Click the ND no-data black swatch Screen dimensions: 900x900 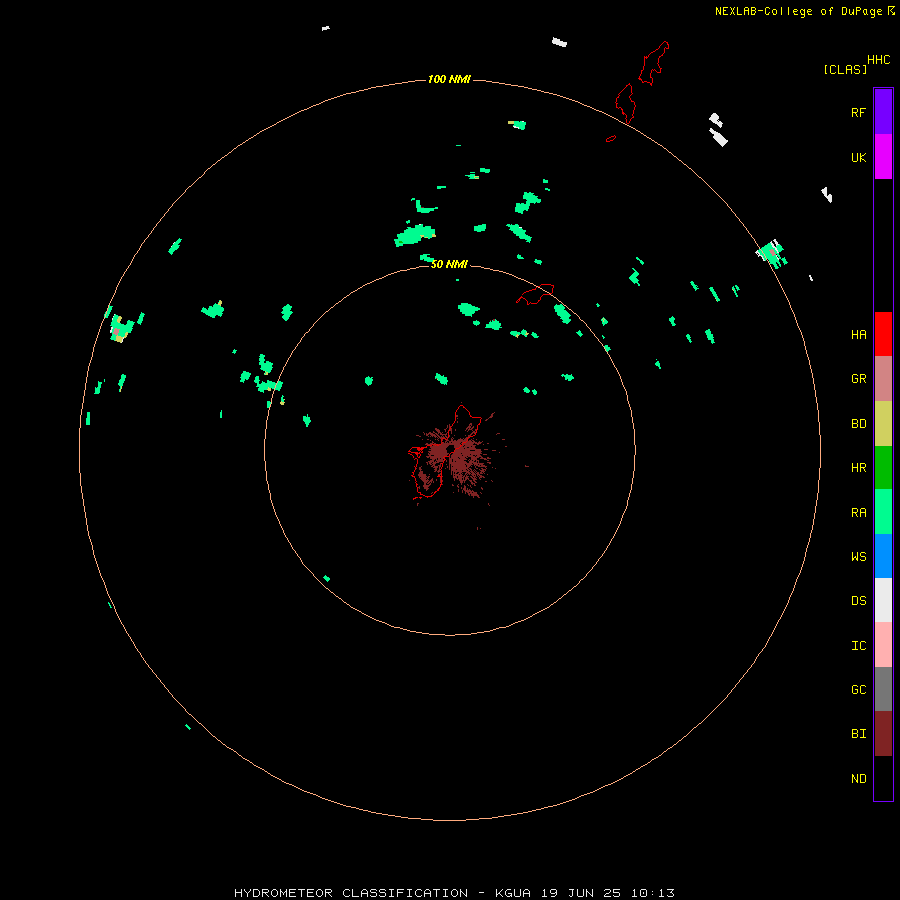[883, 778]
